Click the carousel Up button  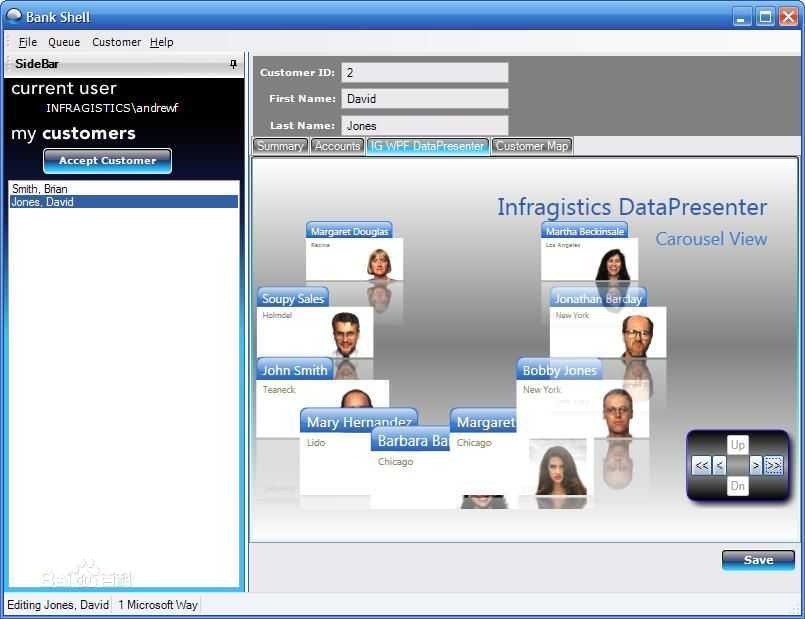[738, 444]
